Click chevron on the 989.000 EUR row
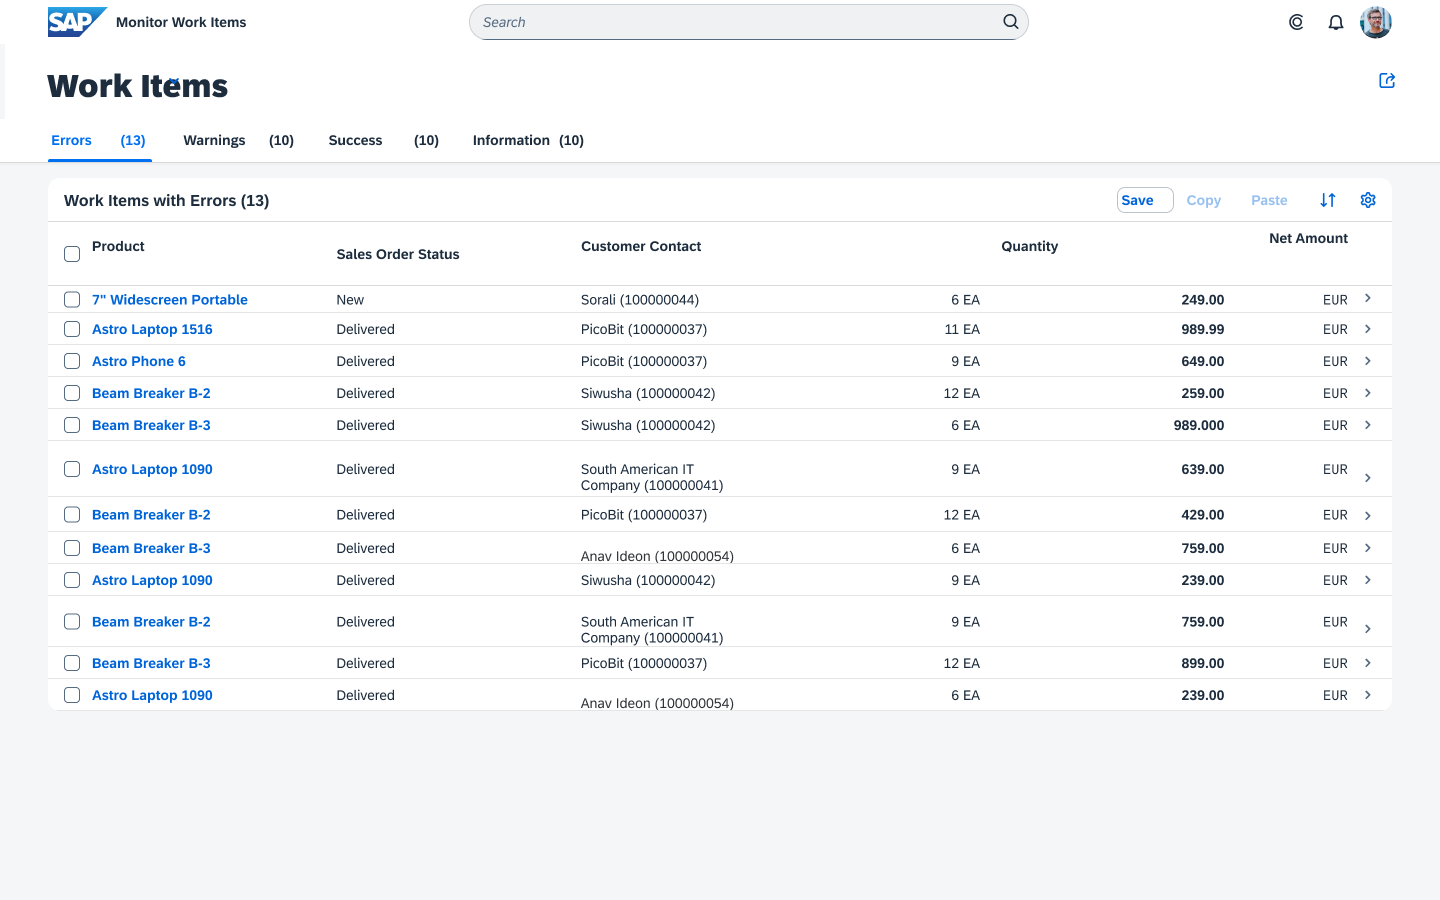Screen dimensions: 1440x900 (1368, 425)
